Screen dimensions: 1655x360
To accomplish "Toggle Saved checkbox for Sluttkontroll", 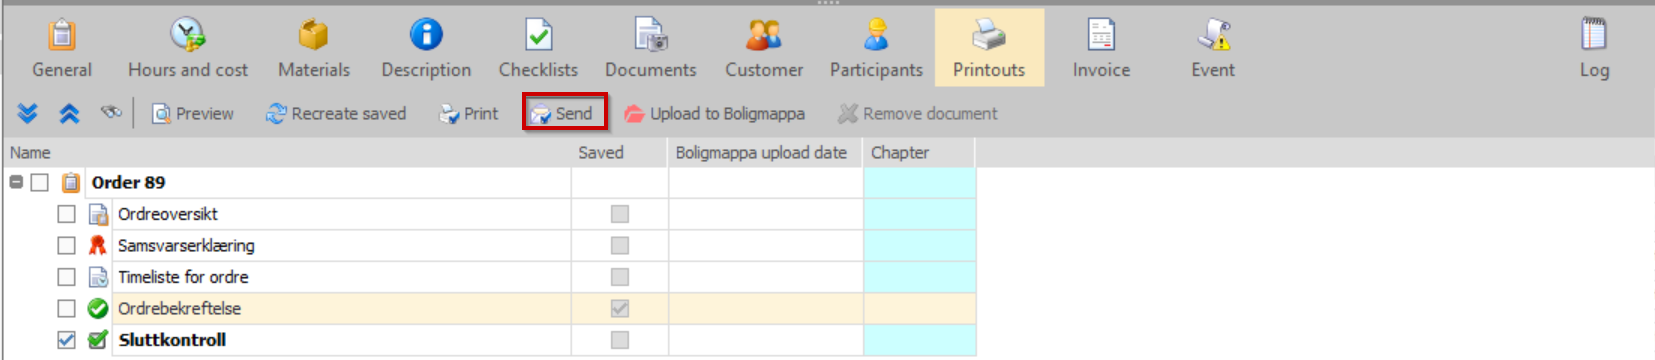I will click(620, 340).
